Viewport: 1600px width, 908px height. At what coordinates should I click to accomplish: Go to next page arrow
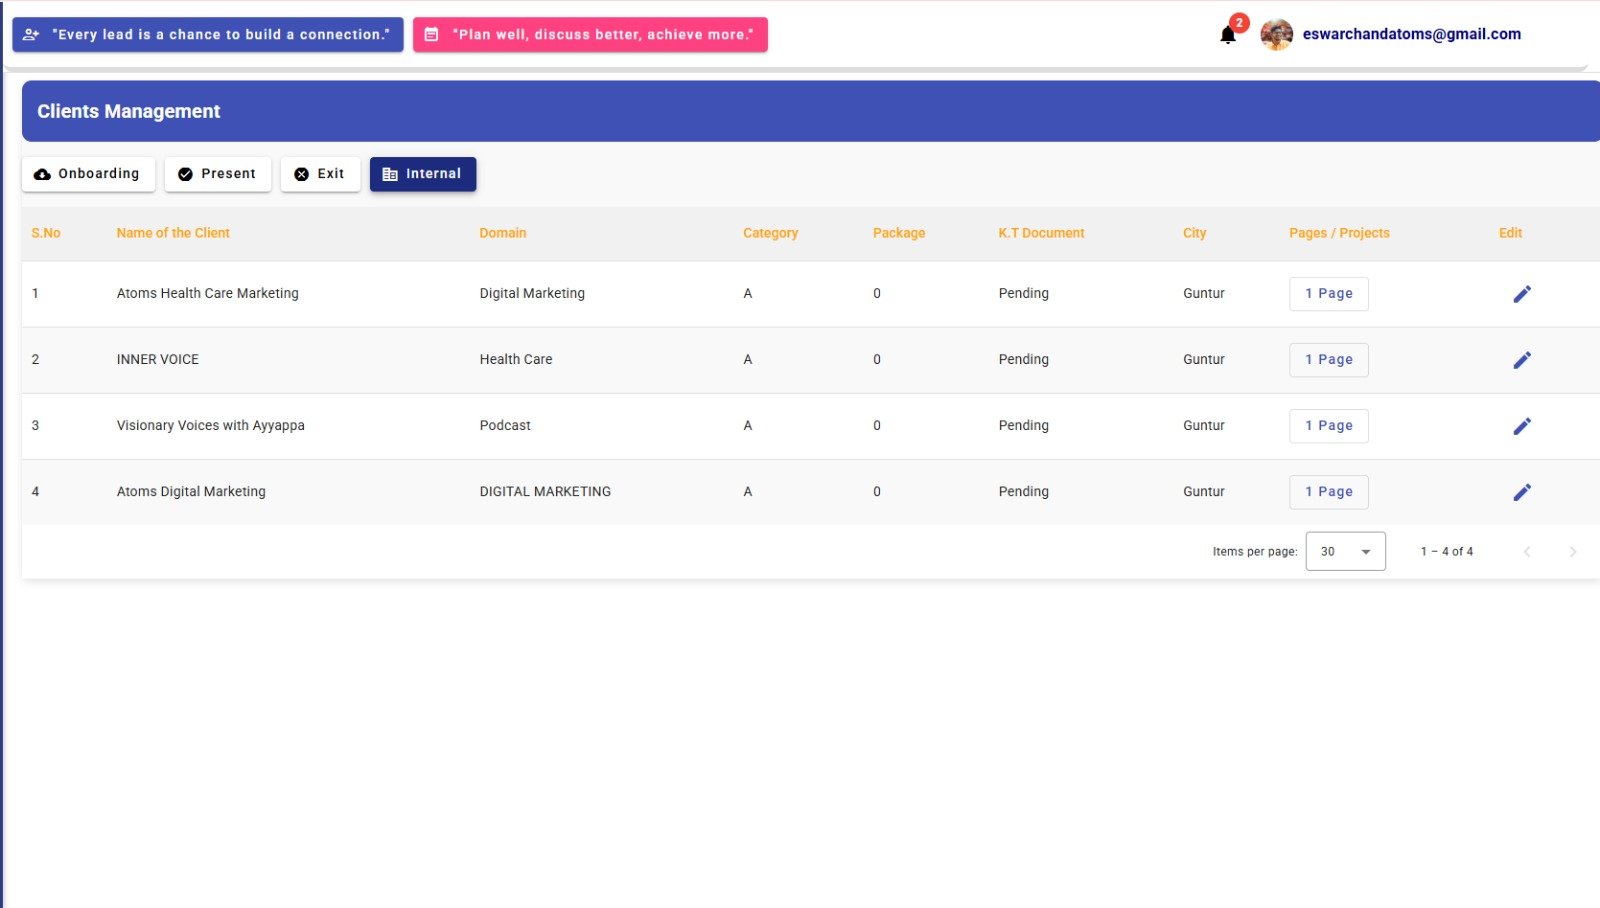(1572, 552)
